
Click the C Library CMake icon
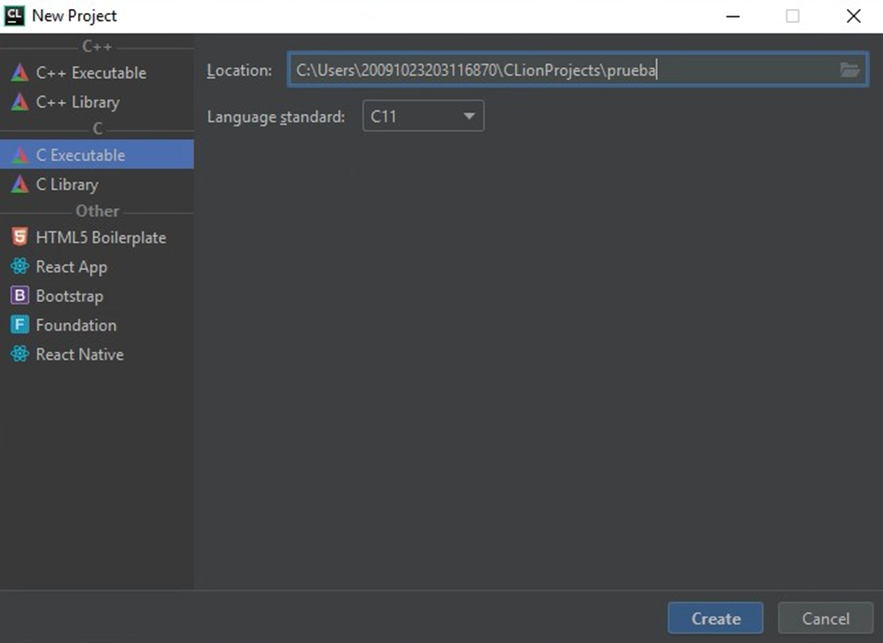20,184
